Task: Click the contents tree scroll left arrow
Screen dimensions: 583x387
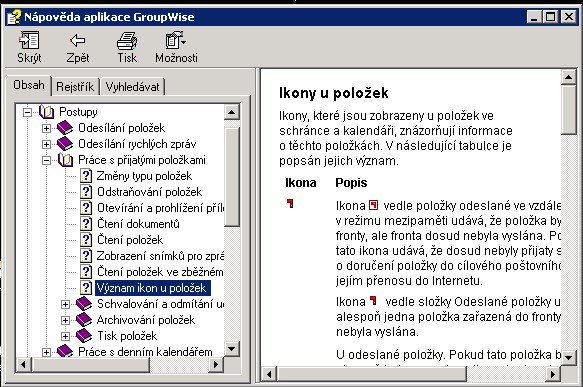Action: click(x=23, y=364)
